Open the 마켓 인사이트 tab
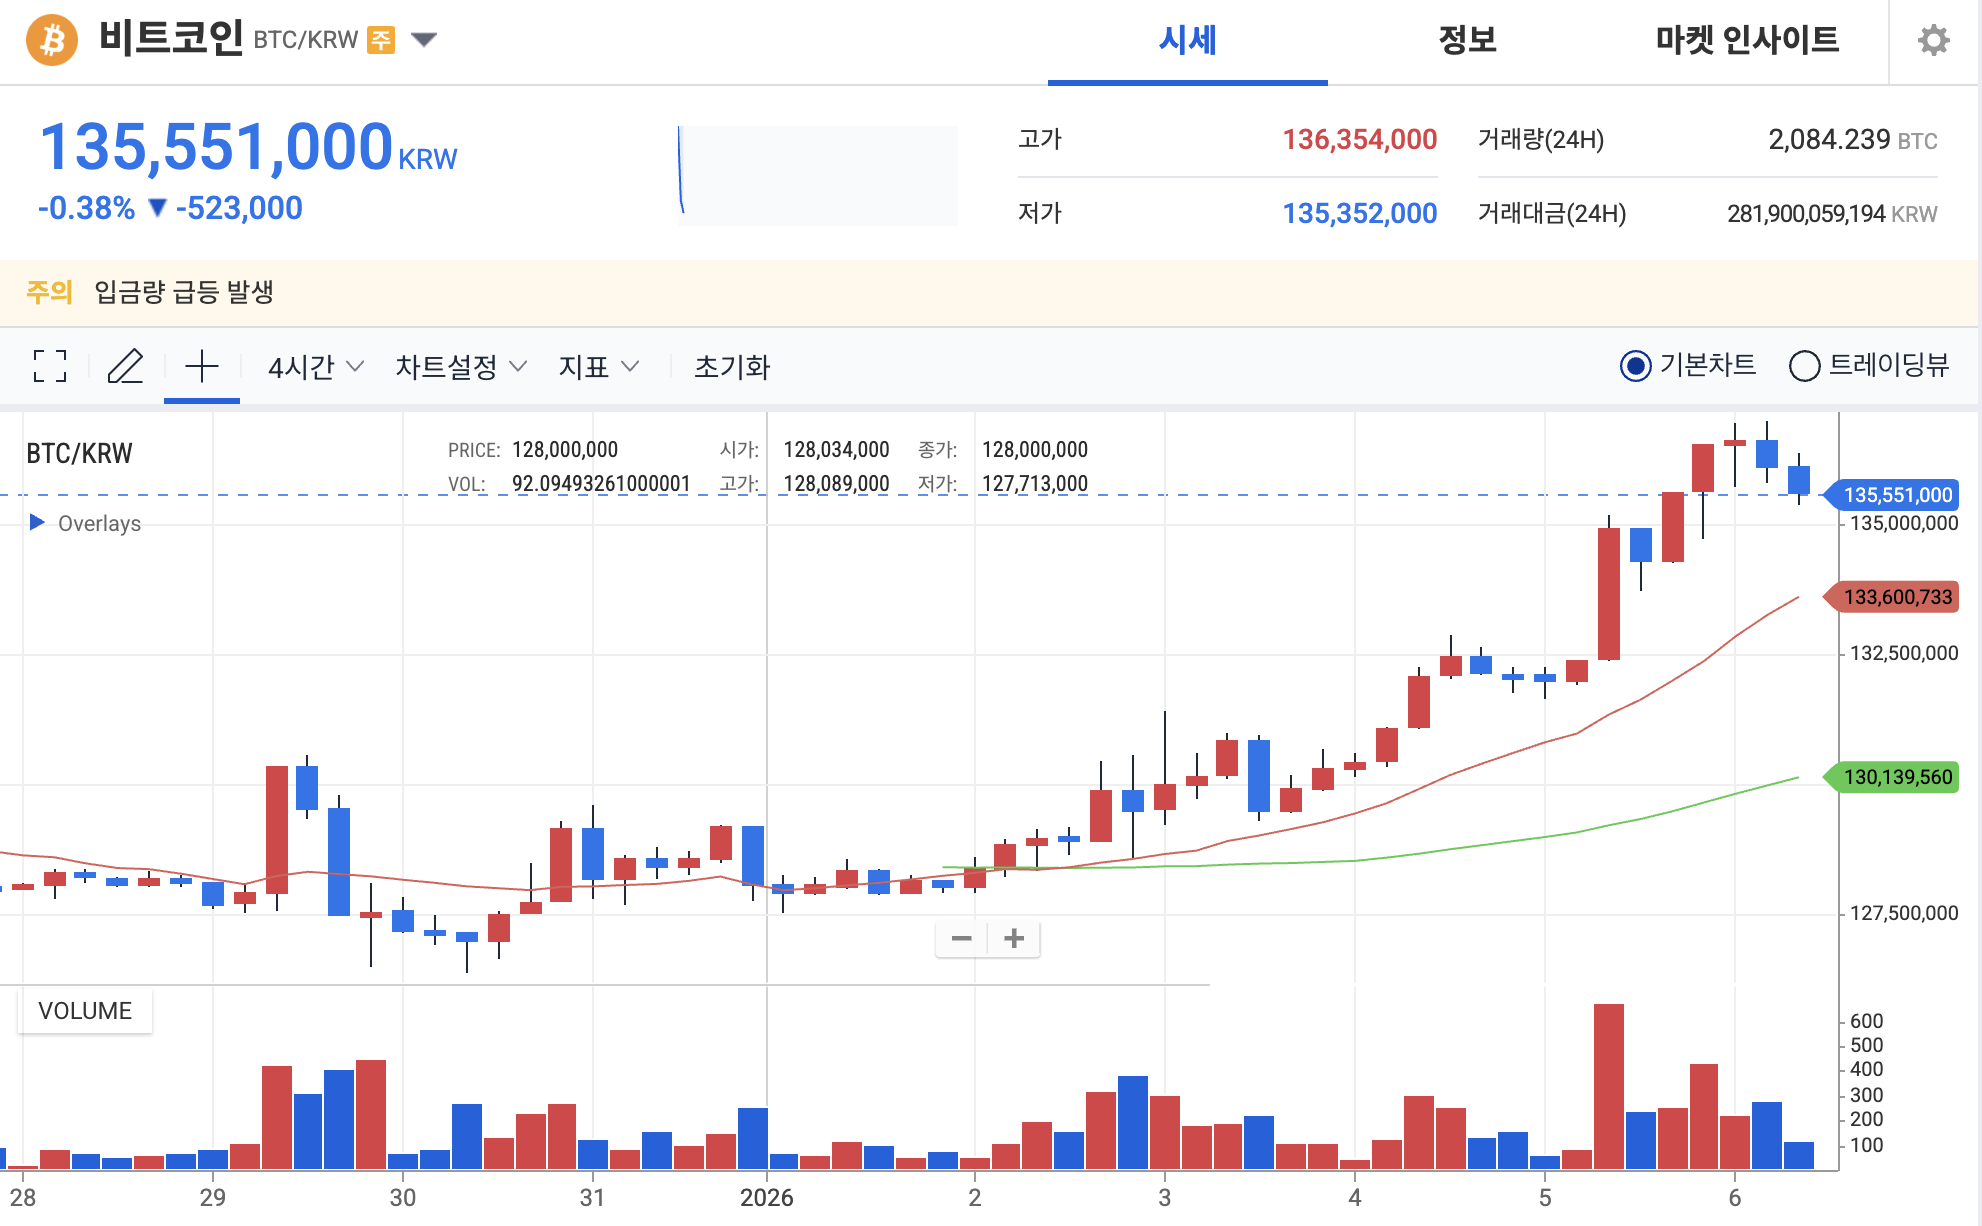 coord(1746,40)
